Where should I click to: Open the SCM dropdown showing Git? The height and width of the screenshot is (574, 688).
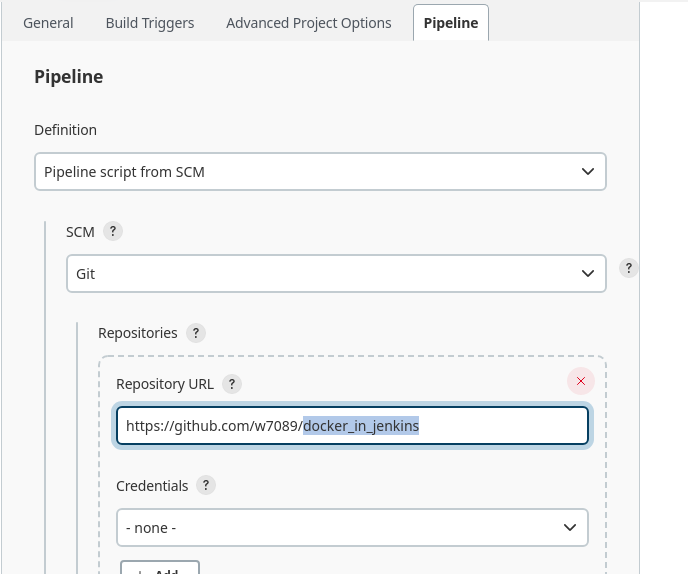(x=336, y=273)
